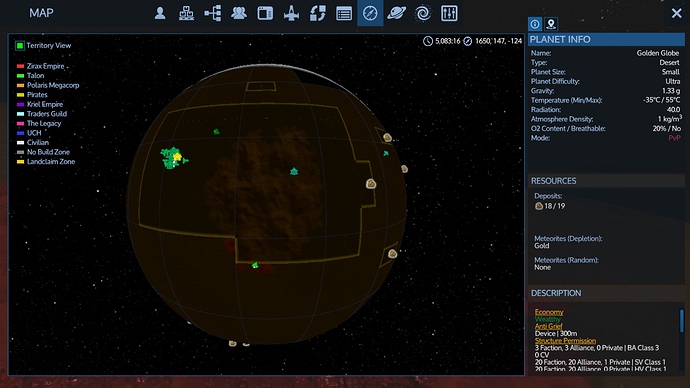Open the player profile icon
The width and height of the screenshot is (690, 388).
tap(160, 13)
